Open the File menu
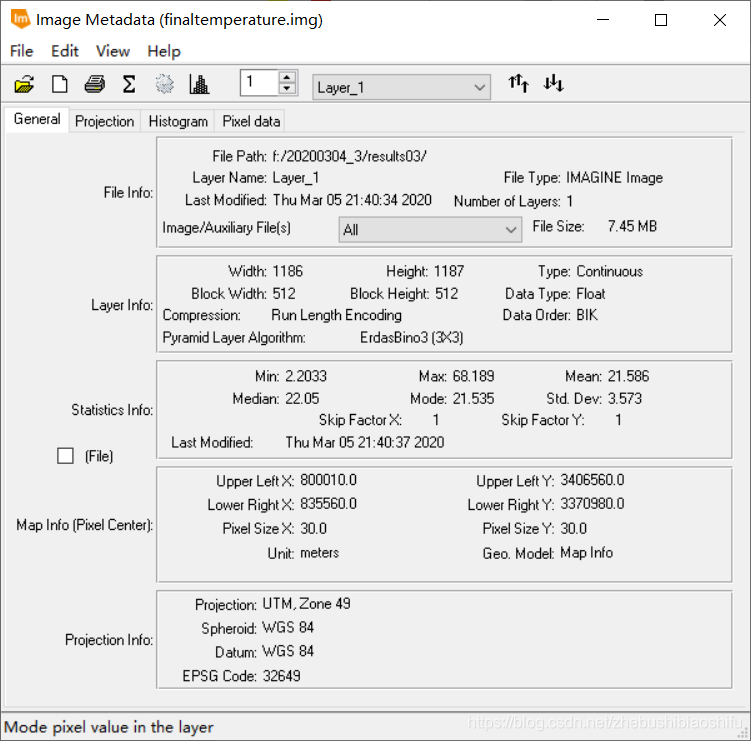This screenshot has width=751, height=741. (x=22, y=51)
